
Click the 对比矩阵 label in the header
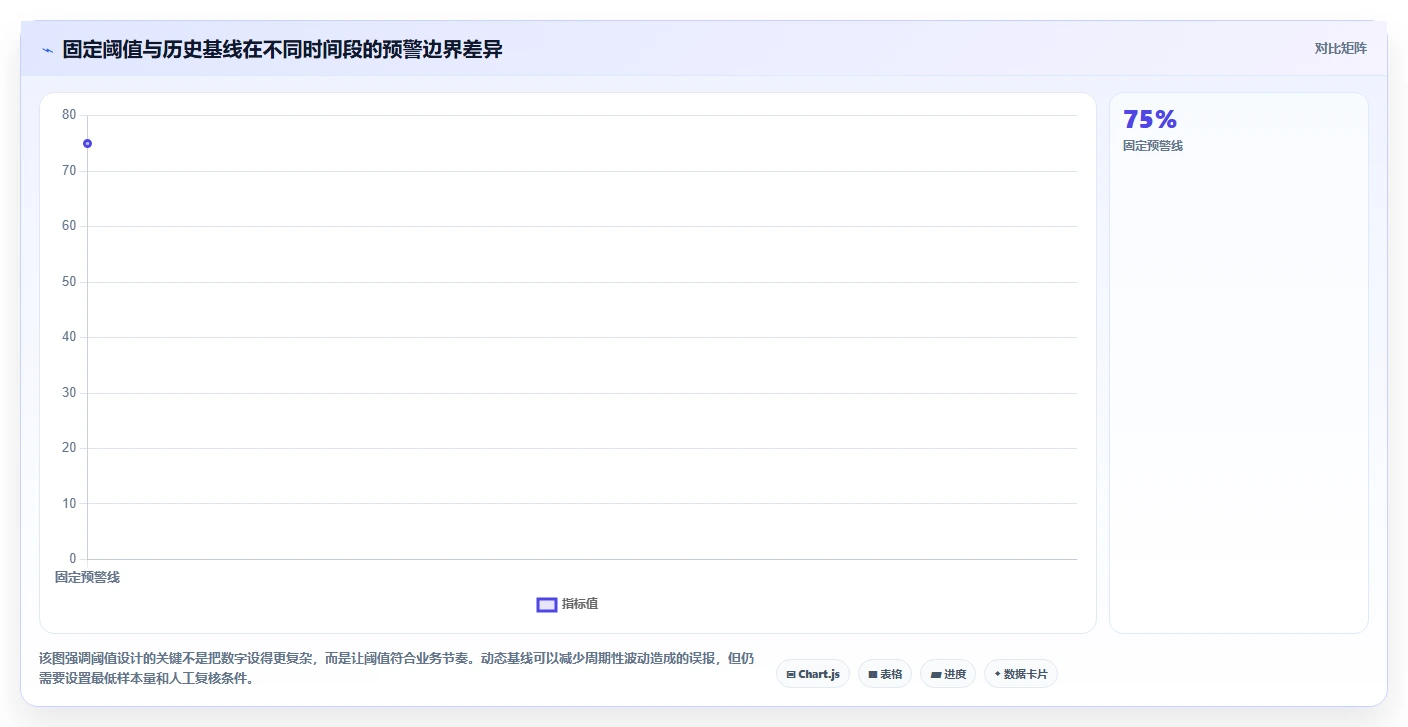[1340, 48]
